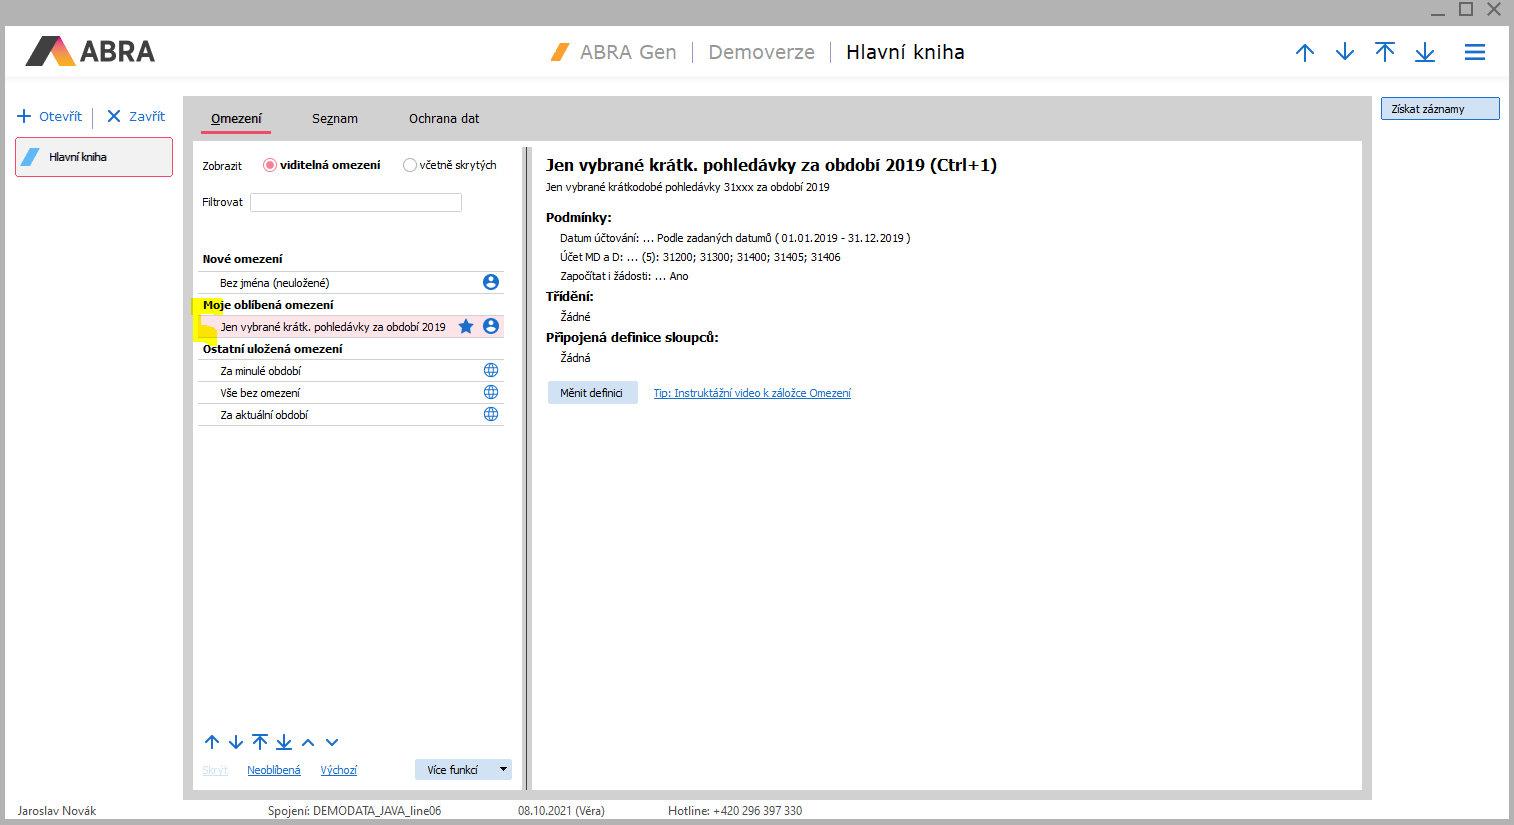Click the globe icon beside Za minulé období
The image size is (1514, 825).
pos(491,370)
